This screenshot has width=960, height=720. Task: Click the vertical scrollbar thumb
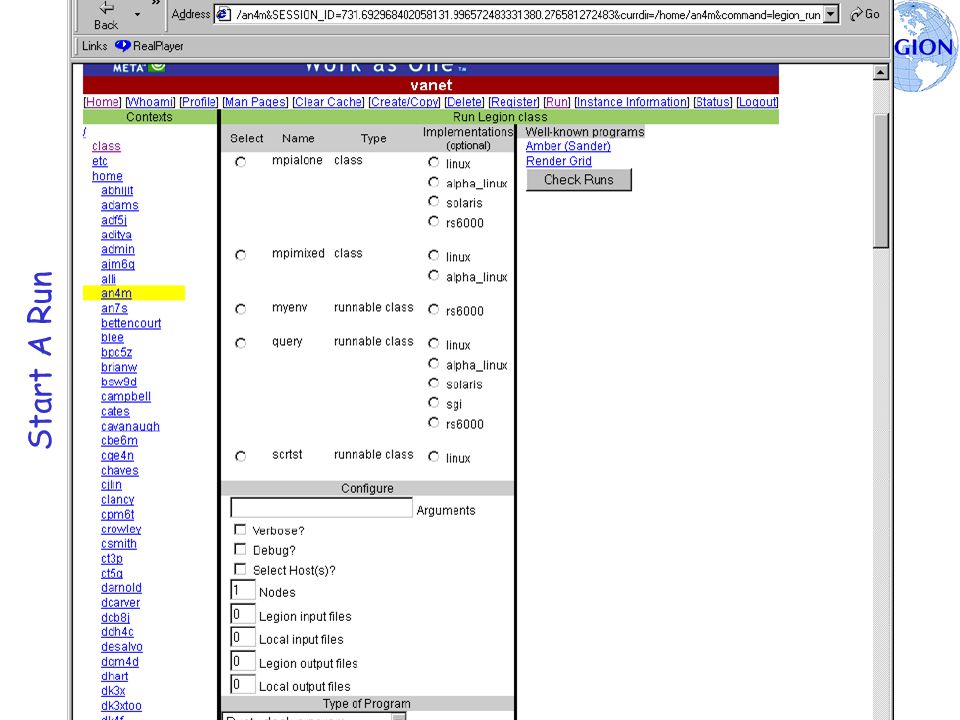tap(880, 181)
